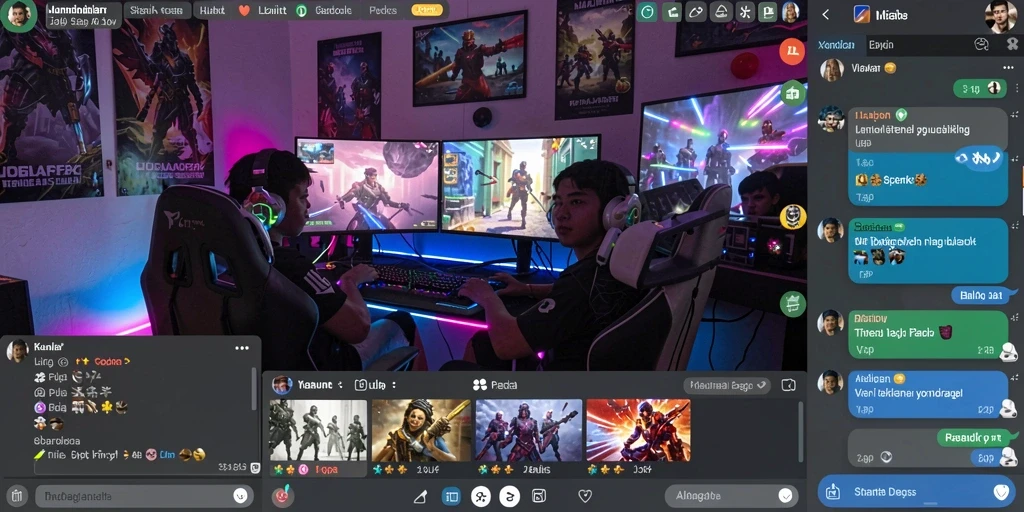Toggle the check on the gray gallery pill
1024x512 pixels.
pyautogui.click(x=761, y=385)
